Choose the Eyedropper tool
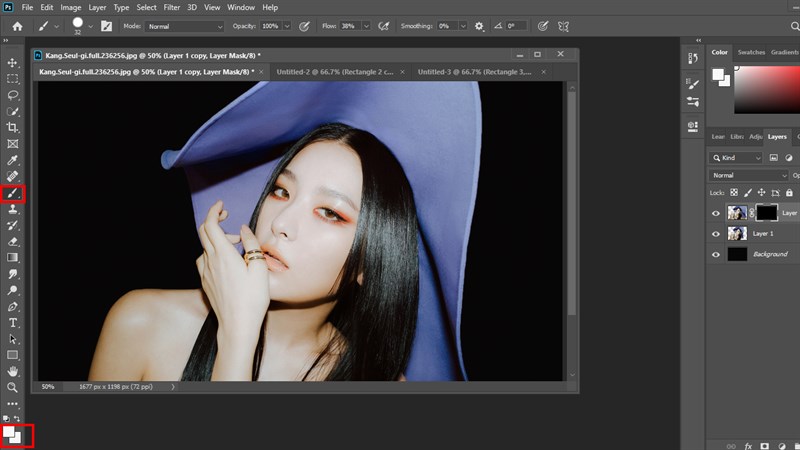This screenshot has width=800, height=450. click(x=13, y=161)
